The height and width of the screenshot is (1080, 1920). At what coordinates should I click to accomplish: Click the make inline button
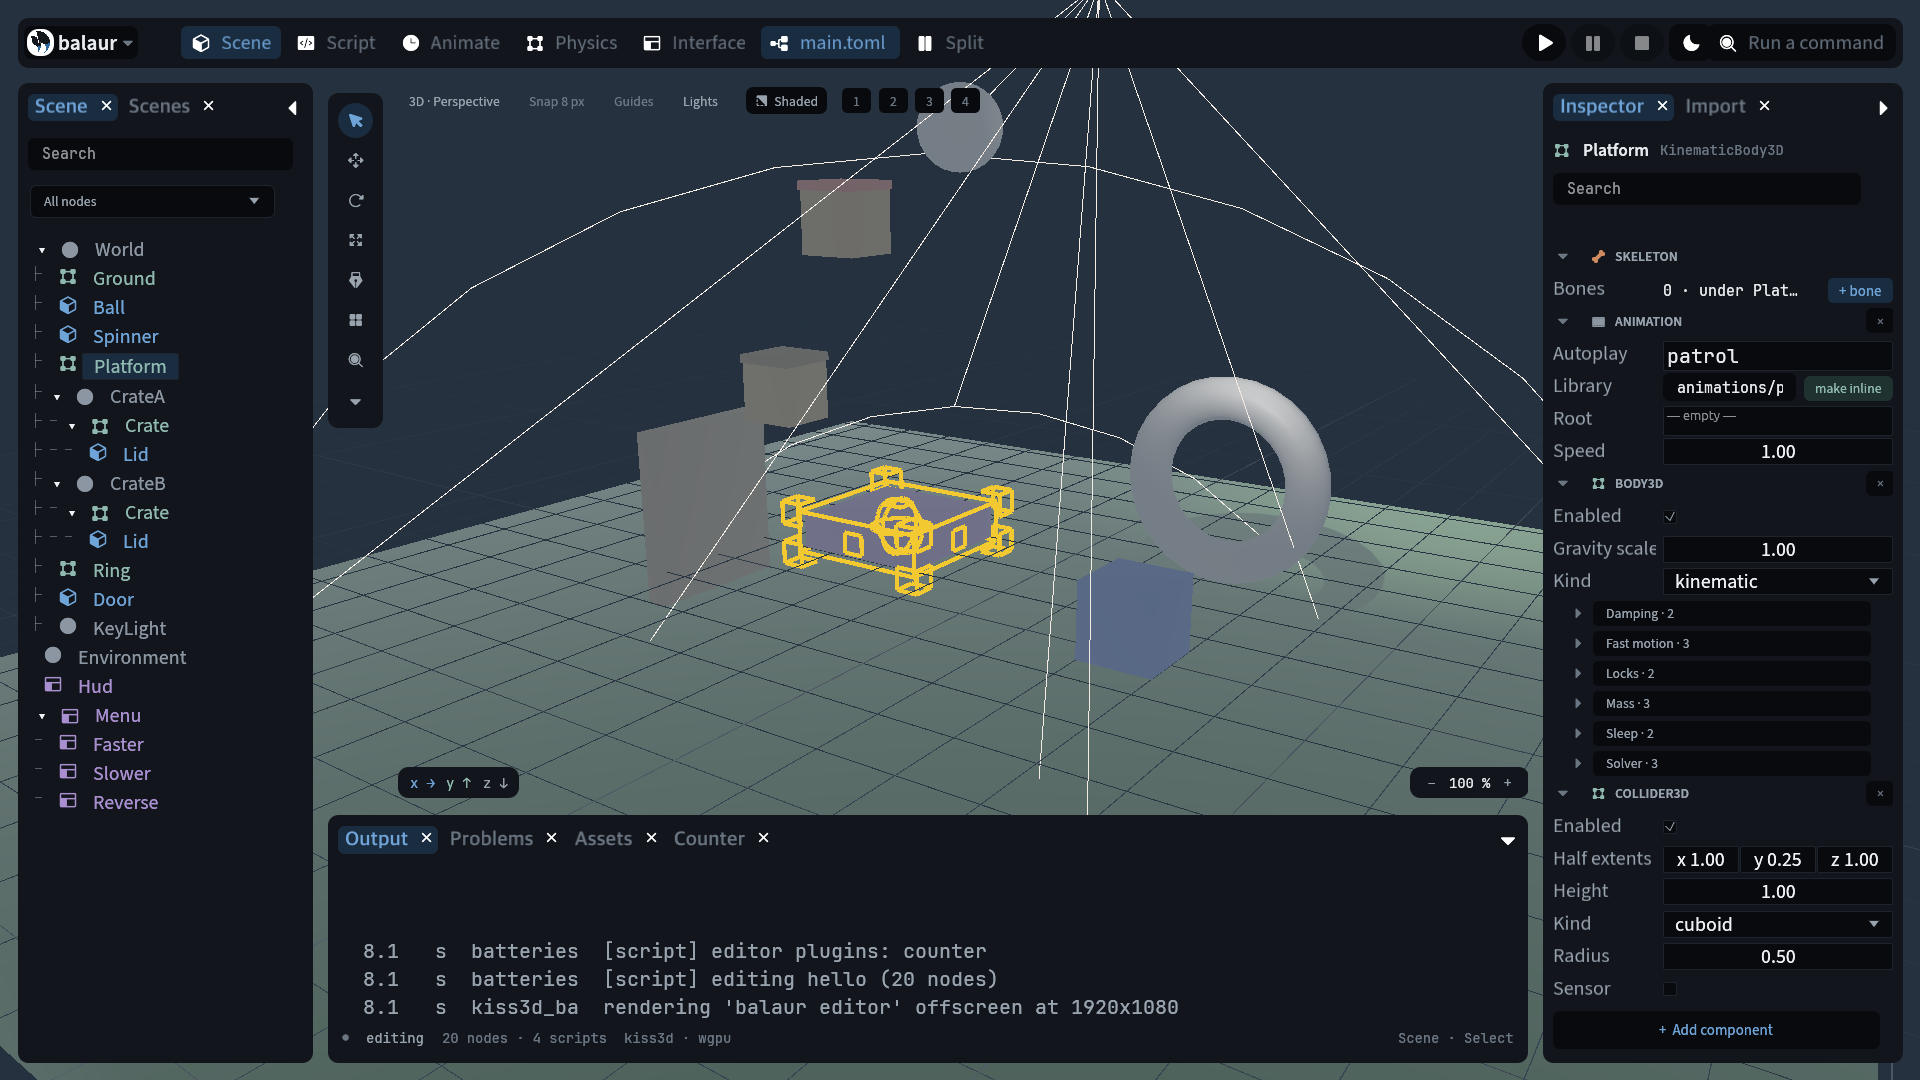[x=1848, y=389]
